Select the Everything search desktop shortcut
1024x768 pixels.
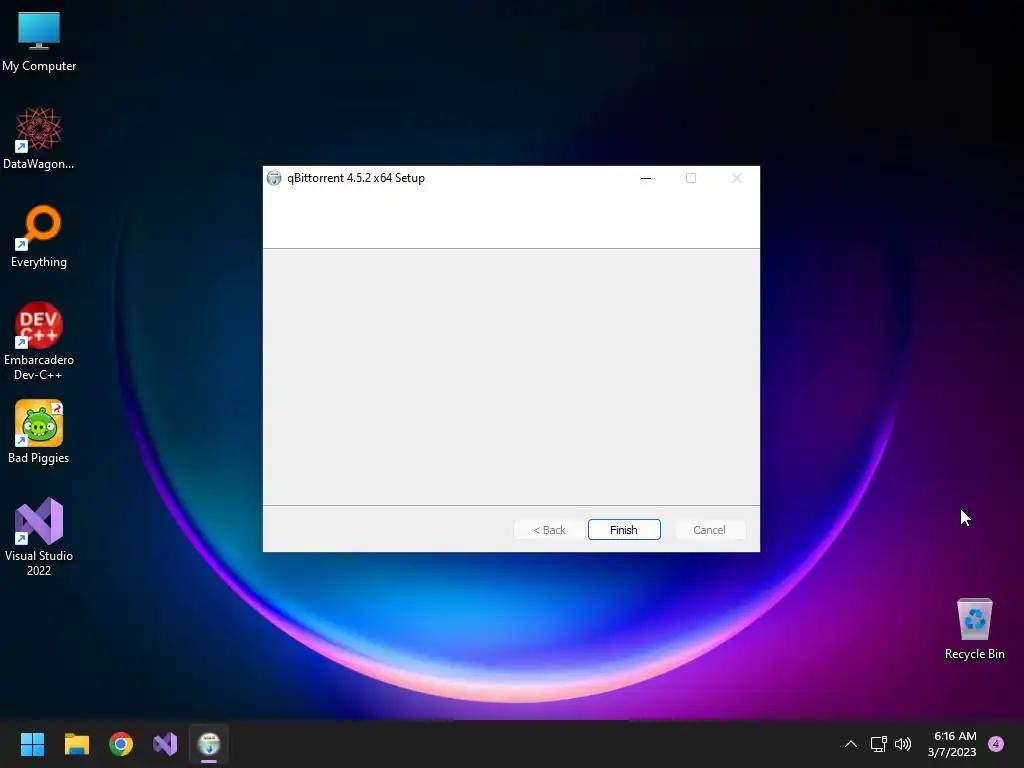tap(39, 236)
